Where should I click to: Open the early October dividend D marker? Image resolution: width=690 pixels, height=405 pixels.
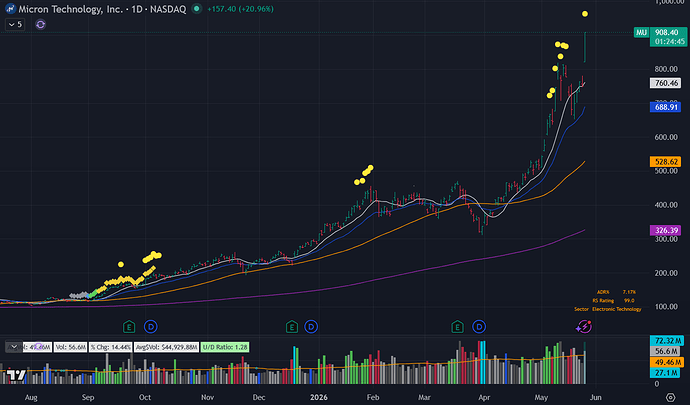(x=150, y=327)
